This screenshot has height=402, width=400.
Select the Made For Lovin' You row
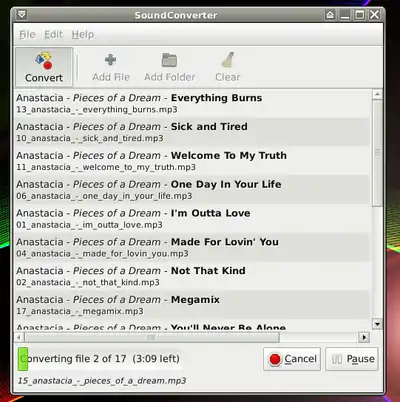tap(193, 247)
